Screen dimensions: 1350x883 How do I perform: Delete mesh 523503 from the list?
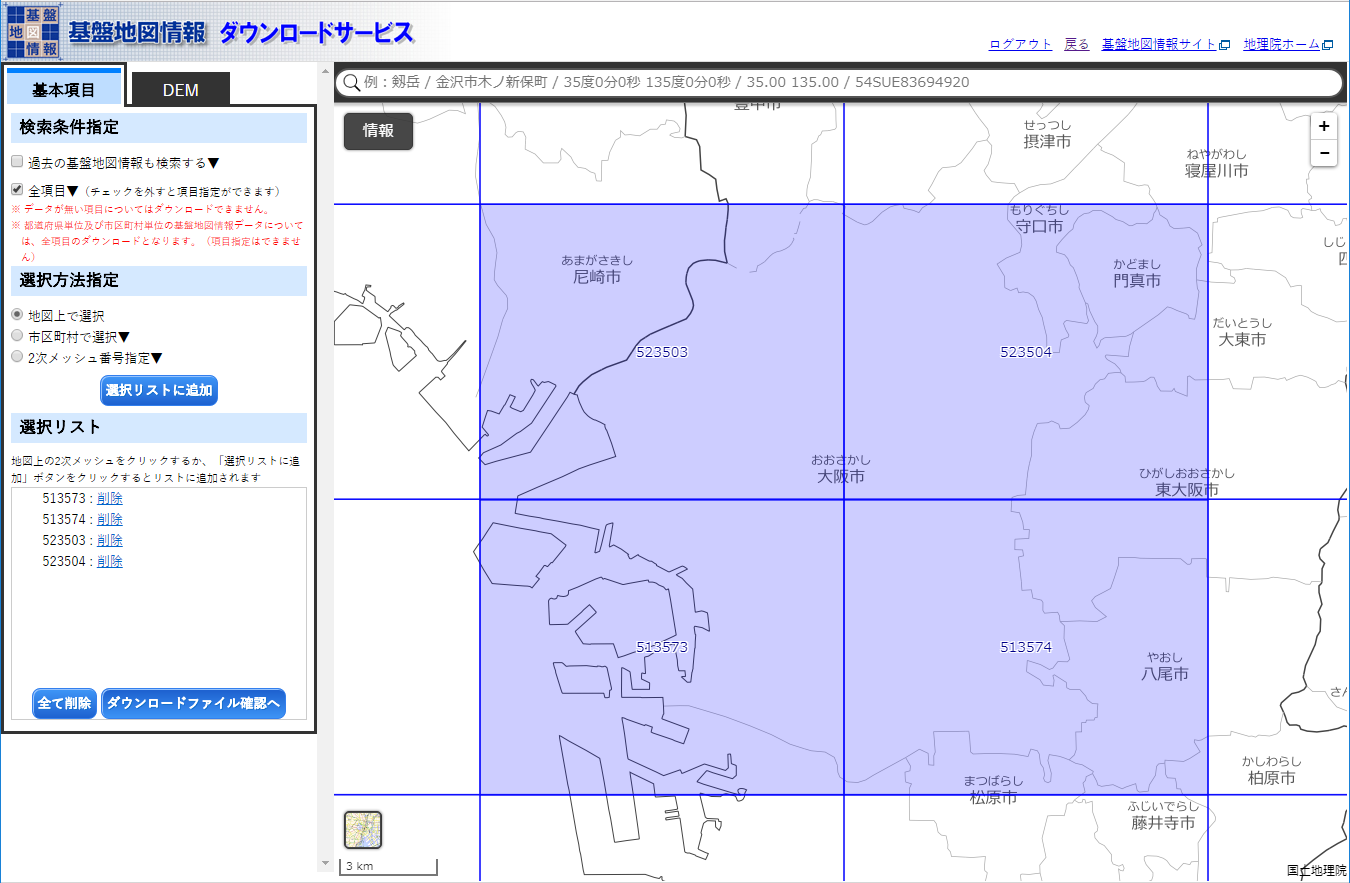click(x=110, y=540)
